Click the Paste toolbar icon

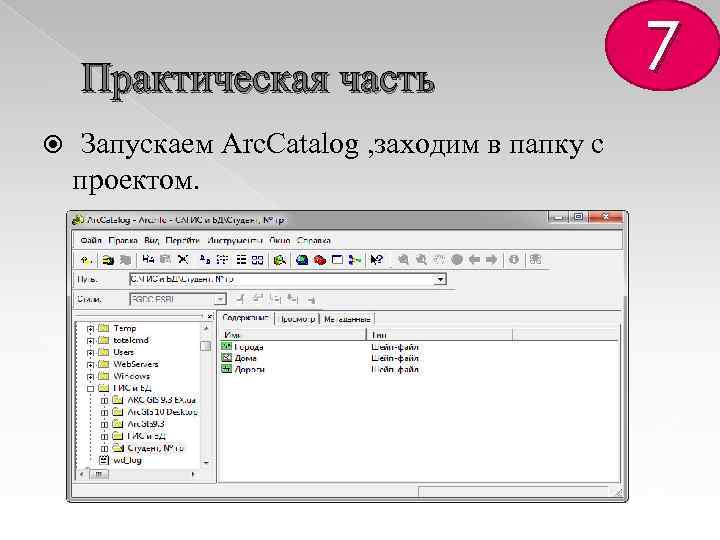pos(165,259)
